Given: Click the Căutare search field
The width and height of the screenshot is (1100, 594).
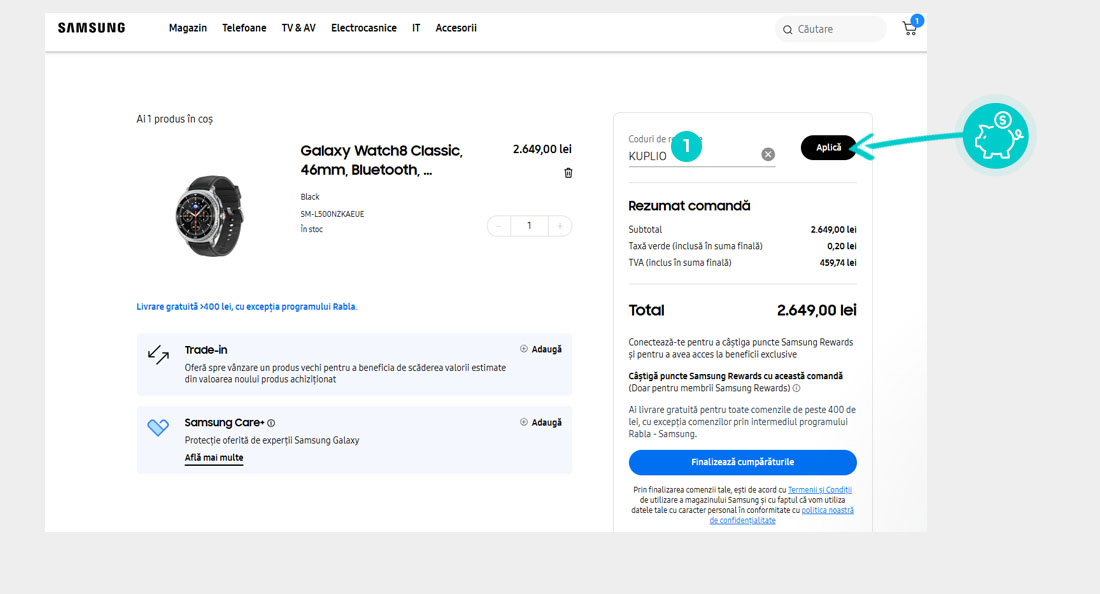Looking at the screenshot, I should 830,29.
